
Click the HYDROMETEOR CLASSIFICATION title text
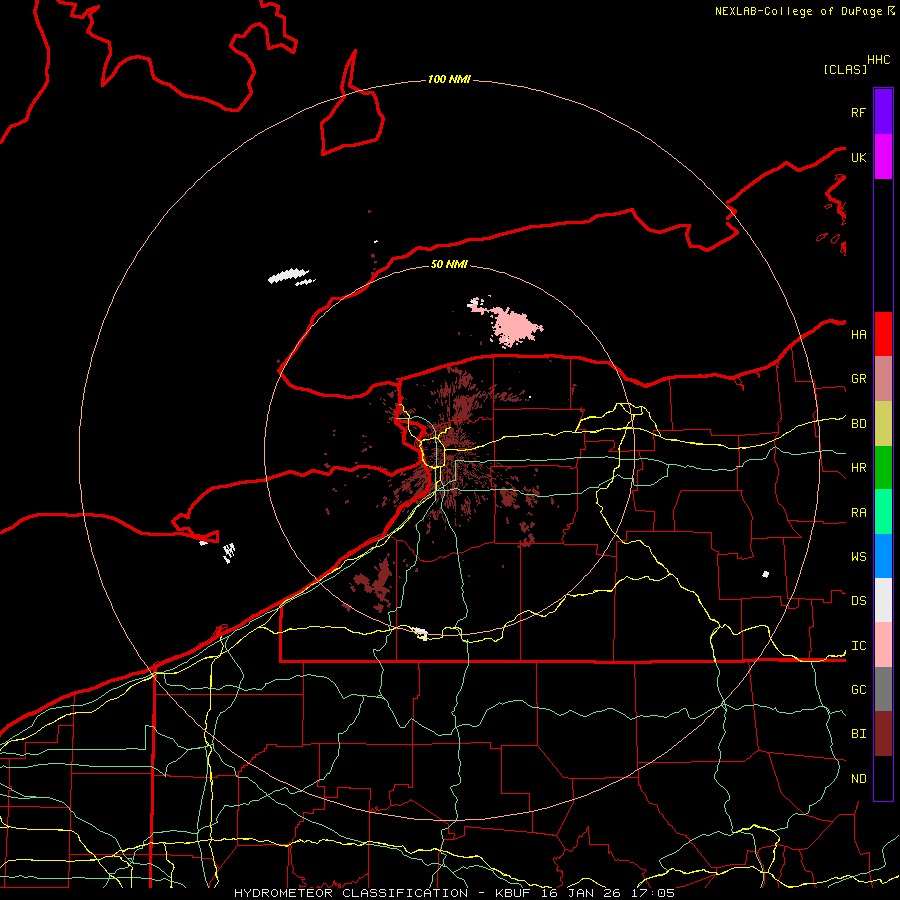click(x=351, y=893)
